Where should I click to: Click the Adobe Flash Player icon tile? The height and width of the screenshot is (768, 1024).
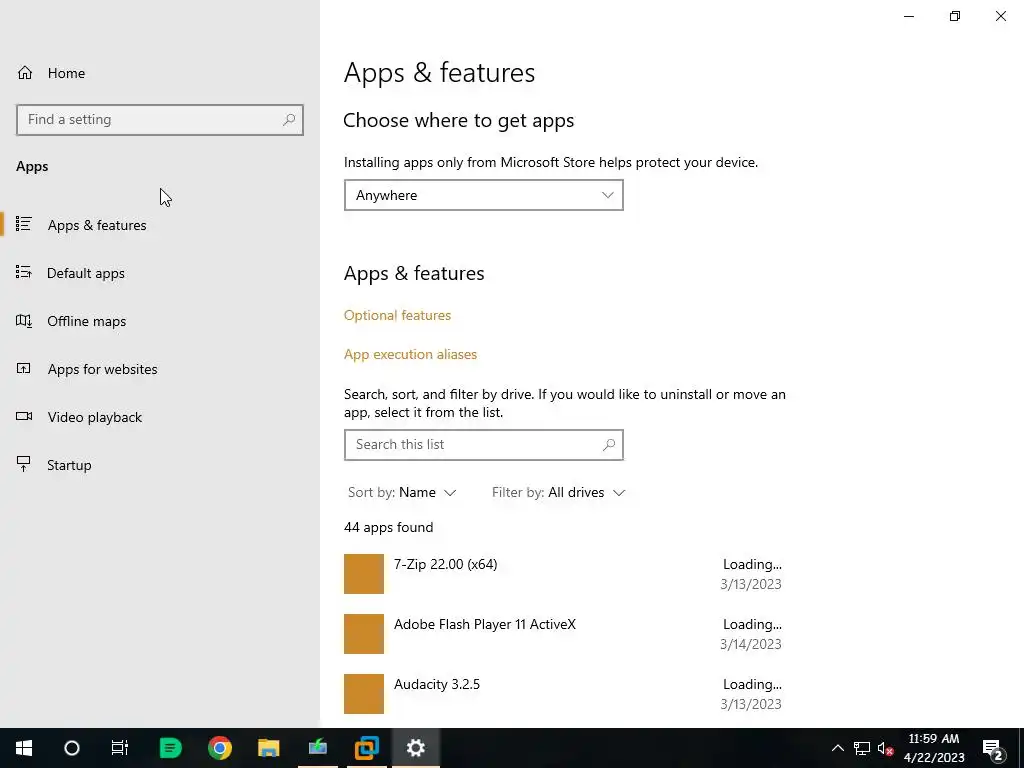[364, 634]
